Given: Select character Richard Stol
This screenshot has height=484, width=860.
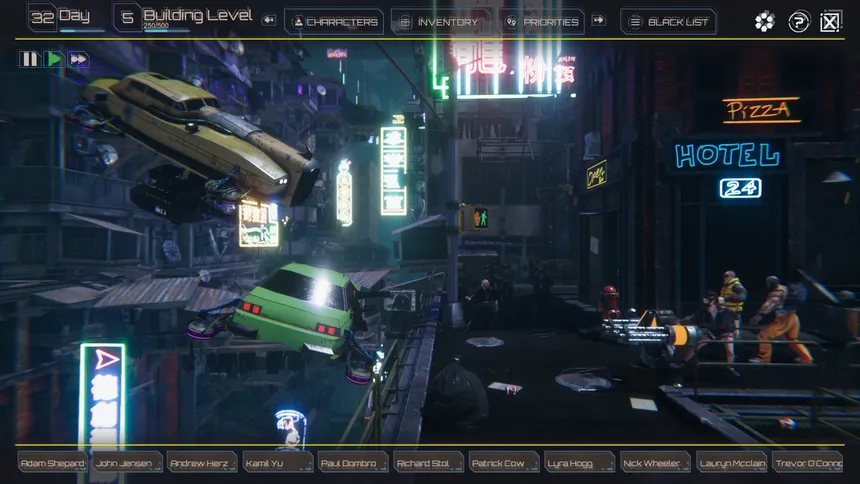Looking at the screenshot, I should click(429, 463).
